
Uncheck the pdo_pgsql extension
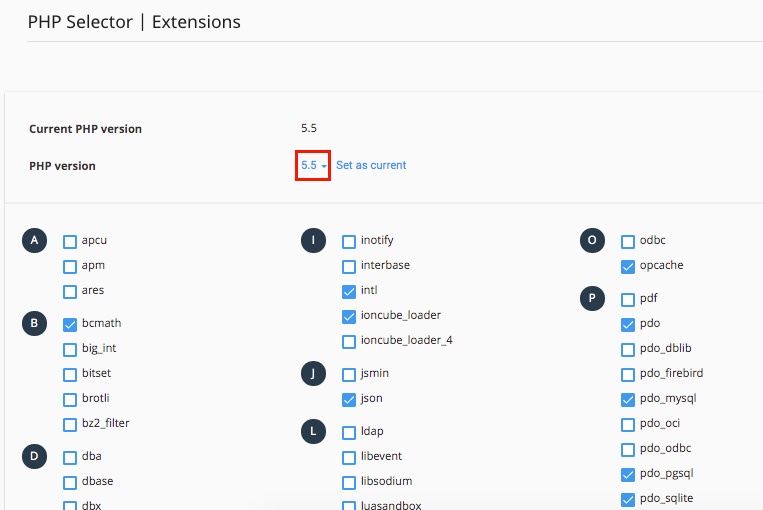point(628,474)
